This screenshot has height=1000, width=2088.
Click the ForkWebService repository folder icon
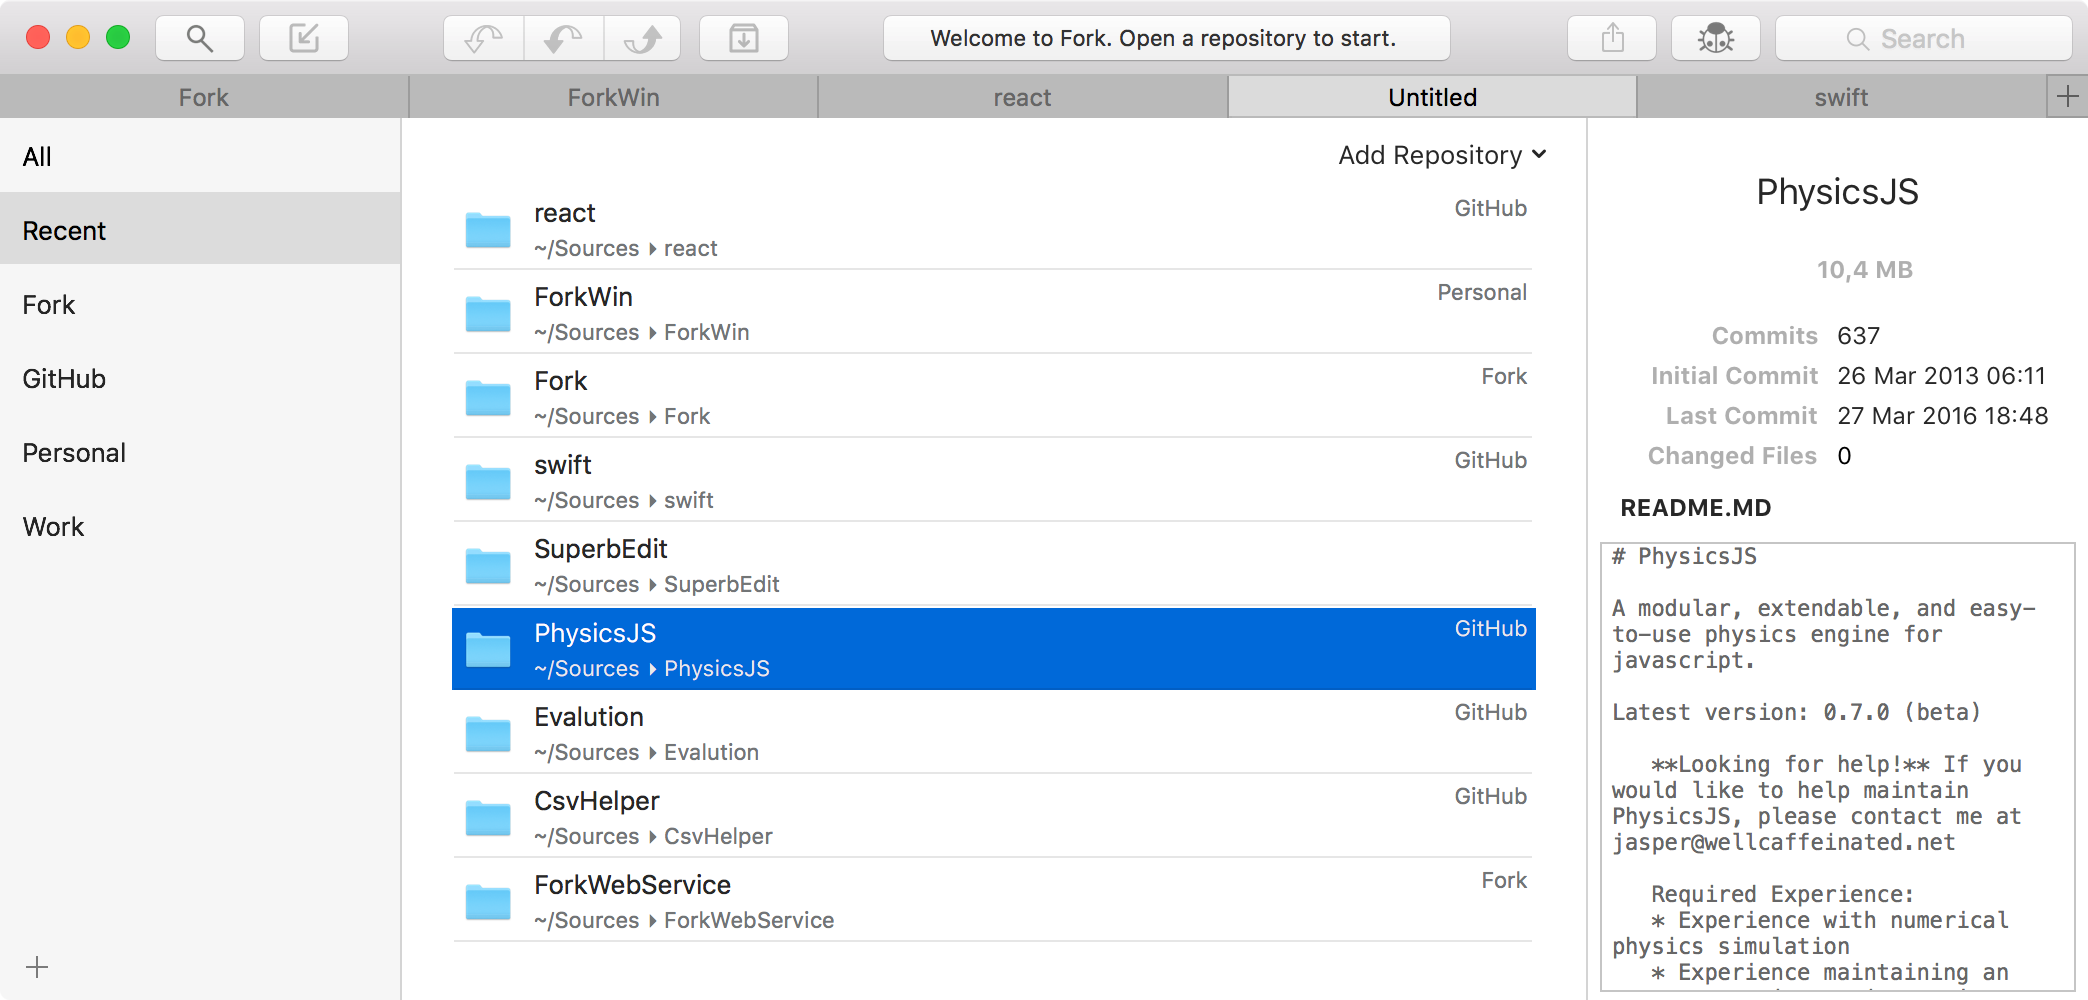click(488, 901)
